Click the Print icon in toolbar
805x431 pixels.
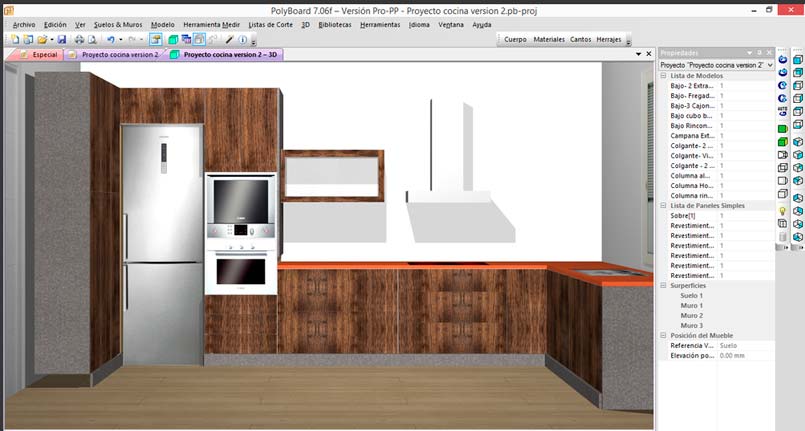[79, 39]
